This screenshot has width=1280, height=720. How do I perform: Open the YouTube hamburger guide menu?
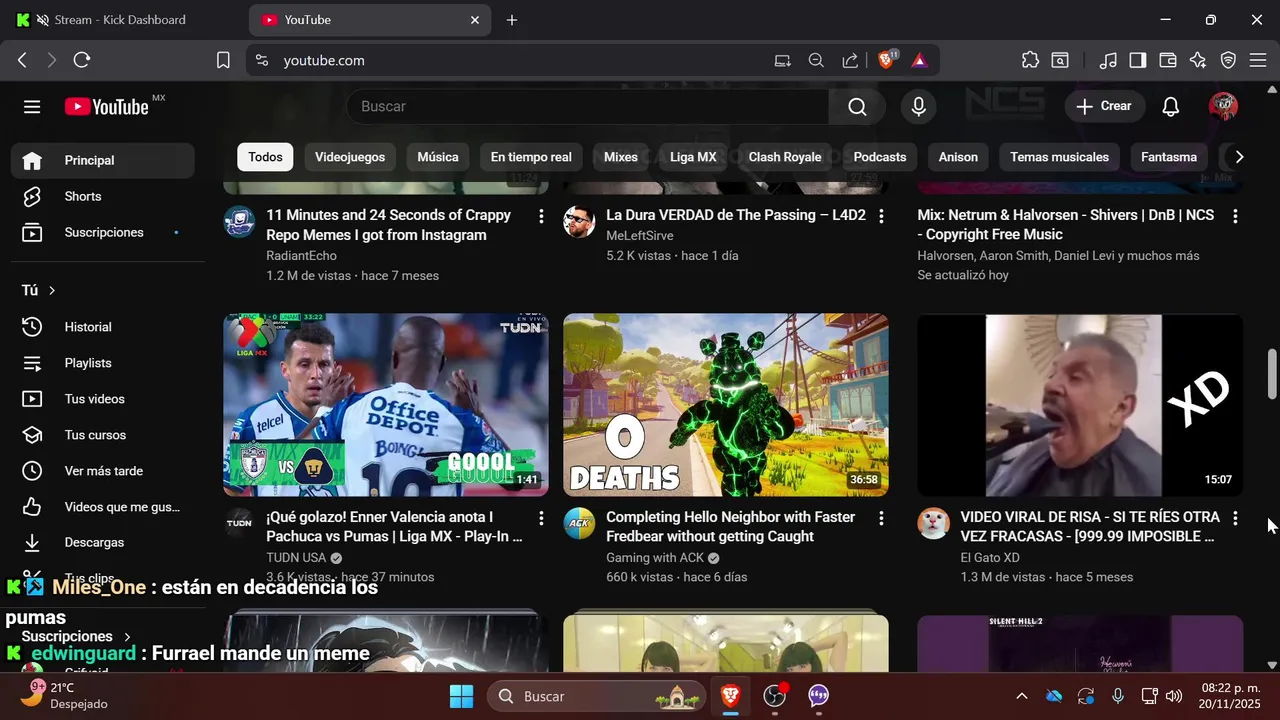(32, 106)
